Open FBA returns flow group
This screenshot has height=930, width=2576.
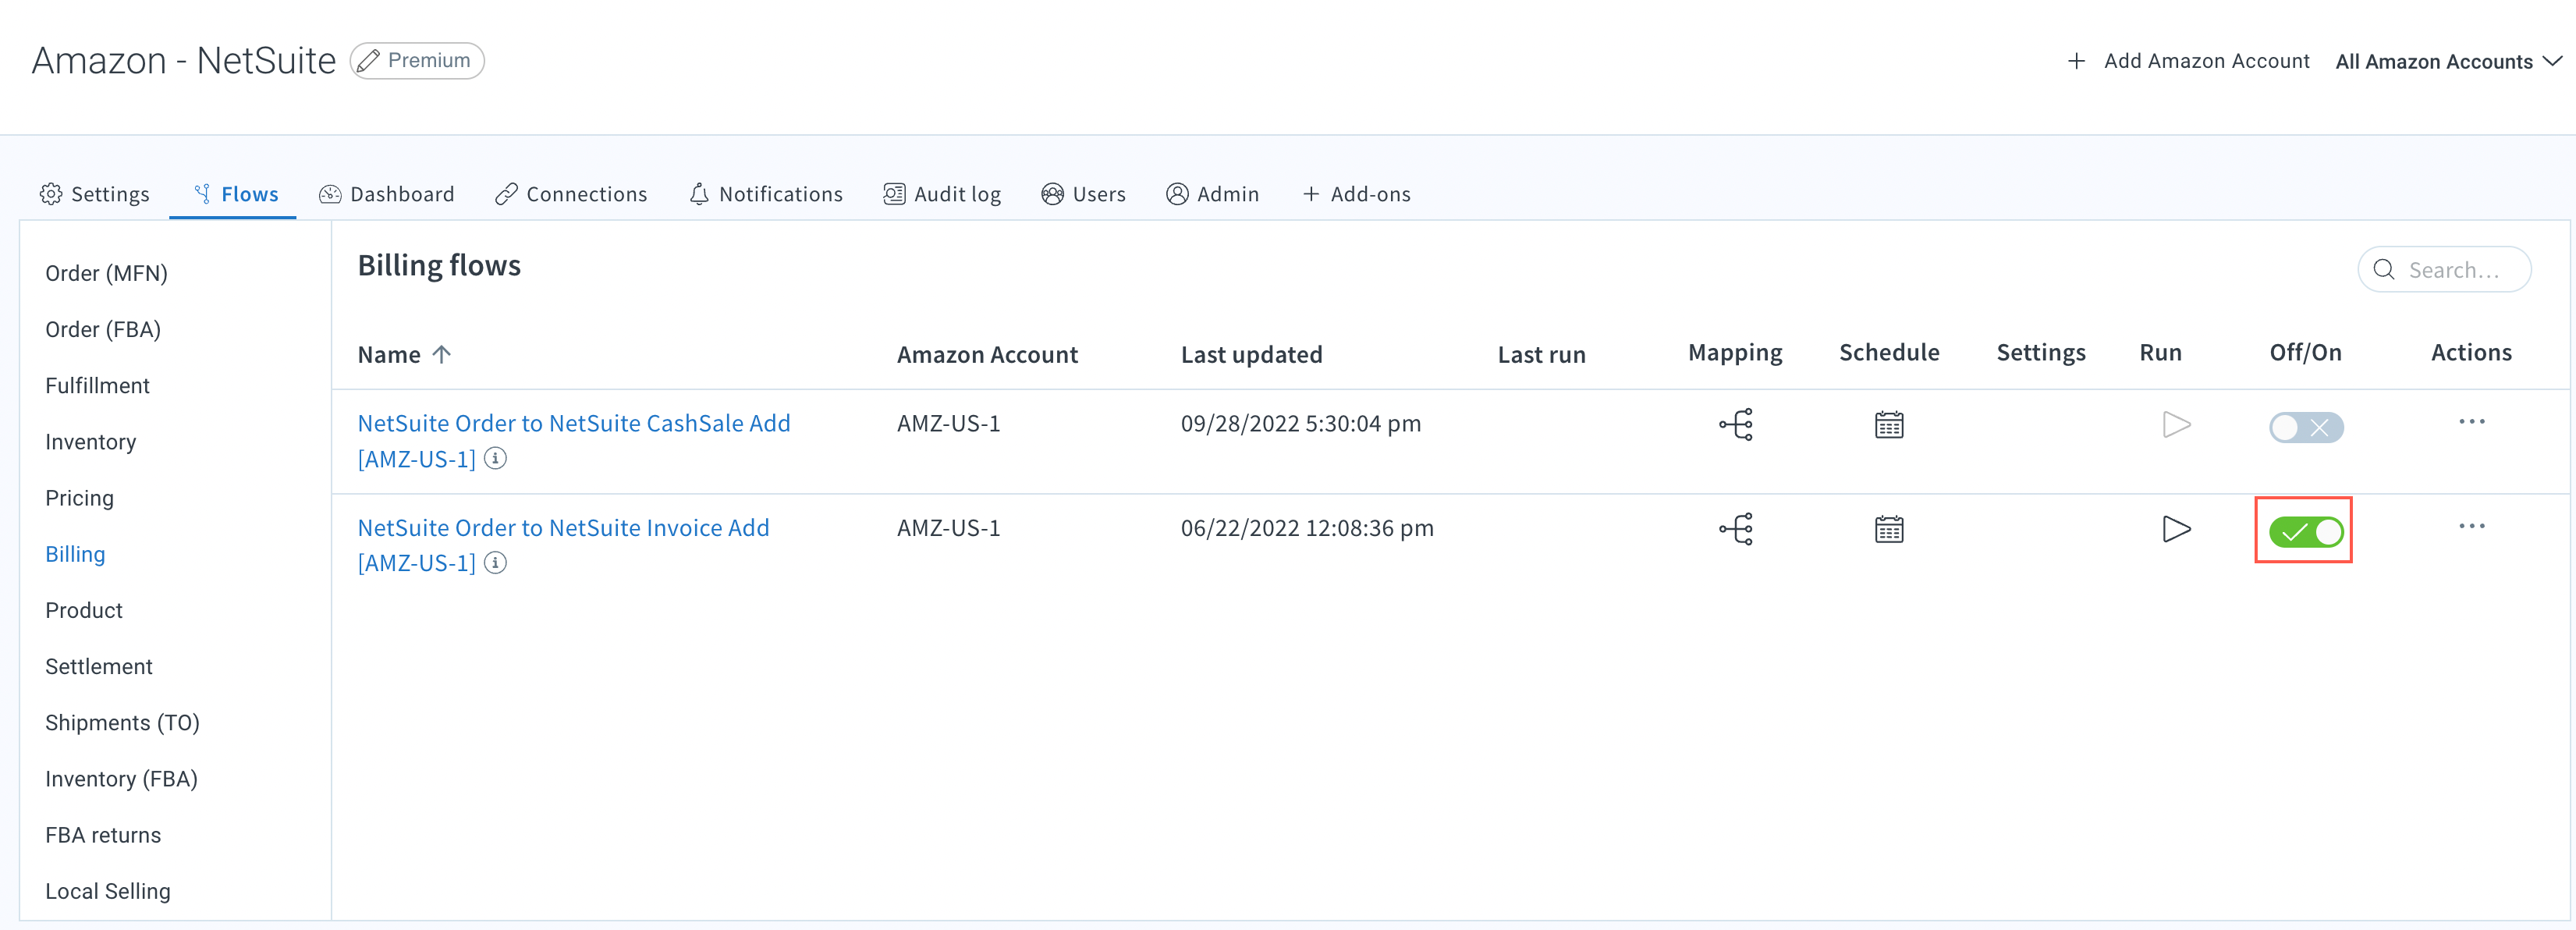click(103, 834)
